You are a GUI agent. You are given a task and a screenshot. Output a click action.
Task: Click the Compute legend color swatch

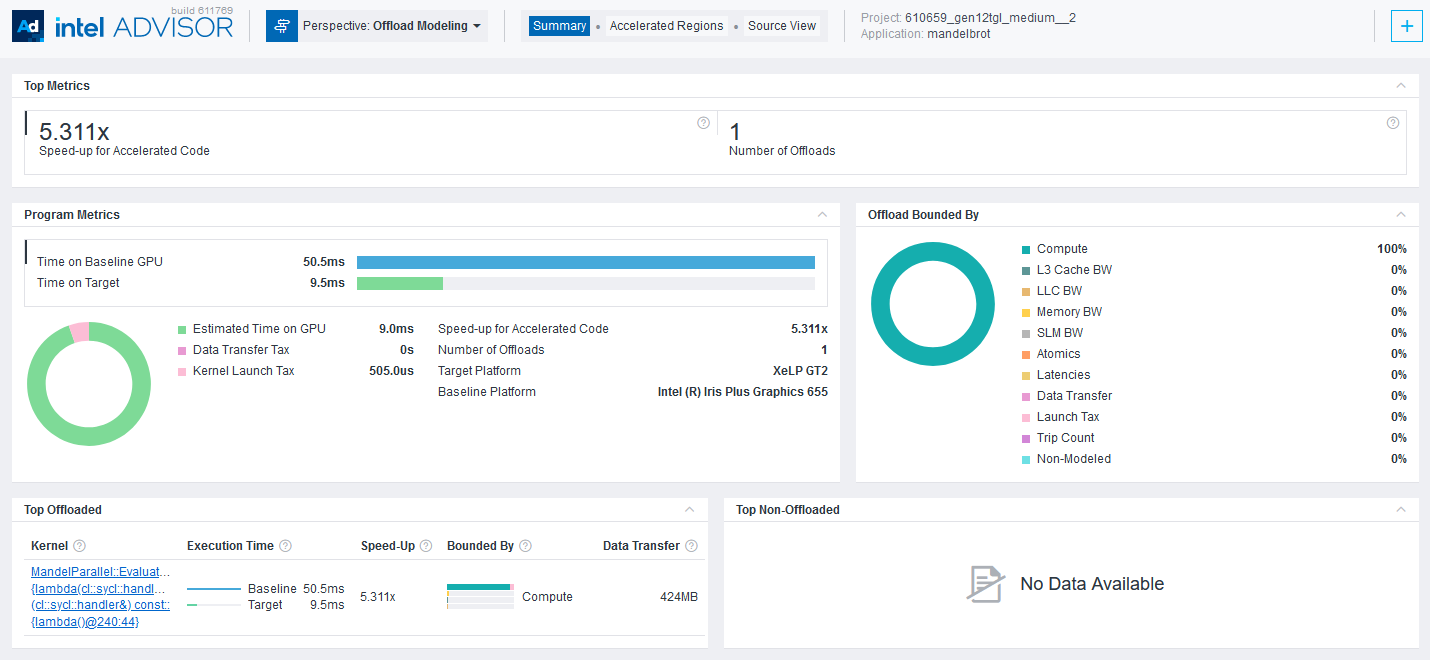1026,249
